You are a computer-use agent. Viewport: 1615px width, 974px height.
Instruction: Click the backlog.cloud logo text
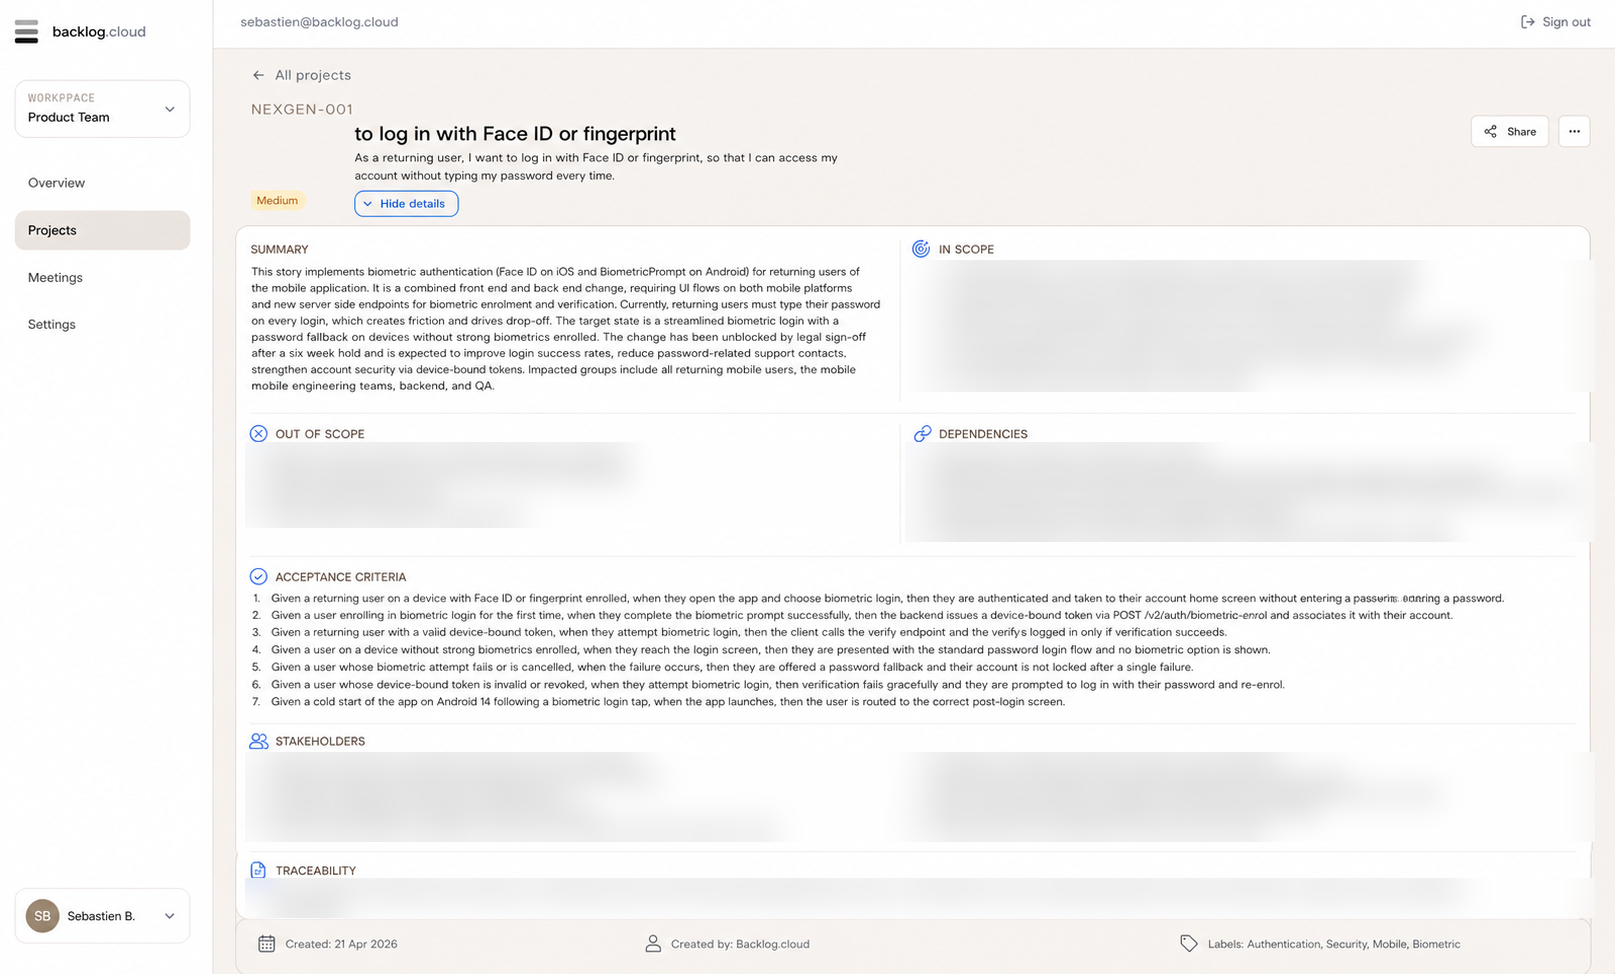99,32
